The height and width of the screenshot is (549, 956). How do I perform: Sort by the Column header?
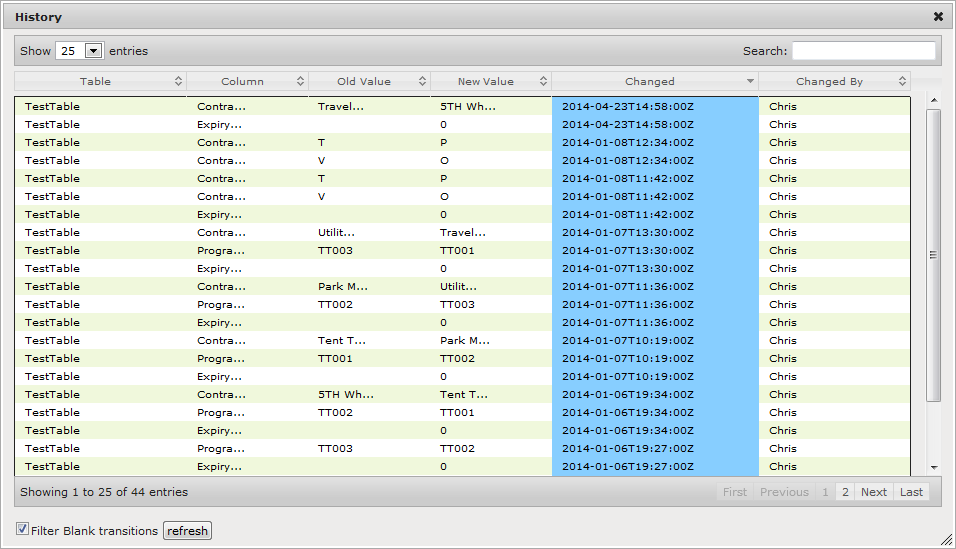click(248, 81)
